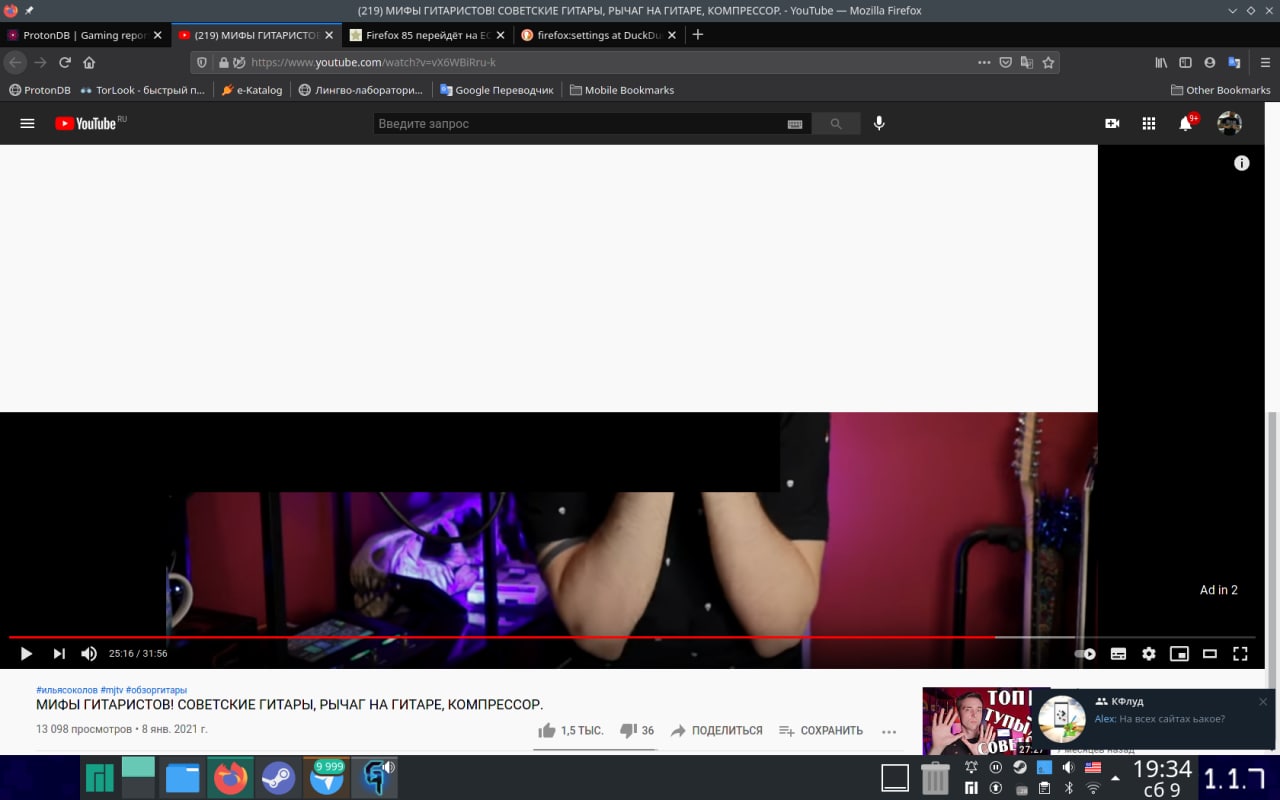Open the trash bin in panel

coord(935,778)
